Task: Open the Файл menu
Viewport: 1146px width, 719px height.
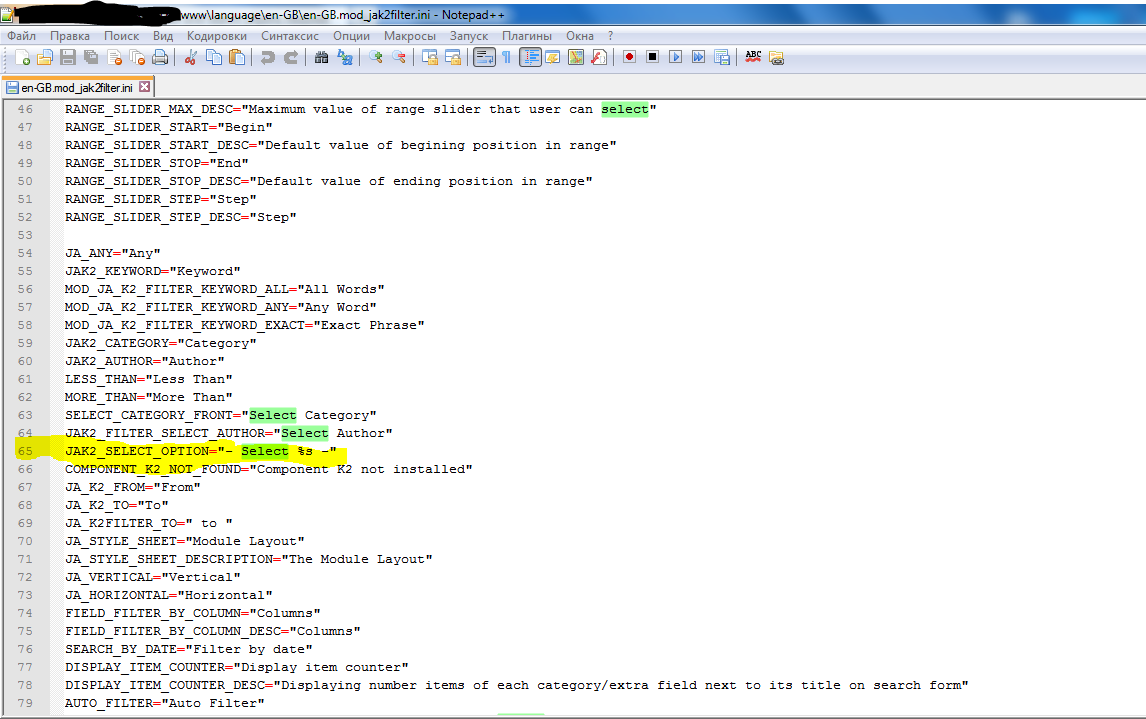Action: coord(21,36)
